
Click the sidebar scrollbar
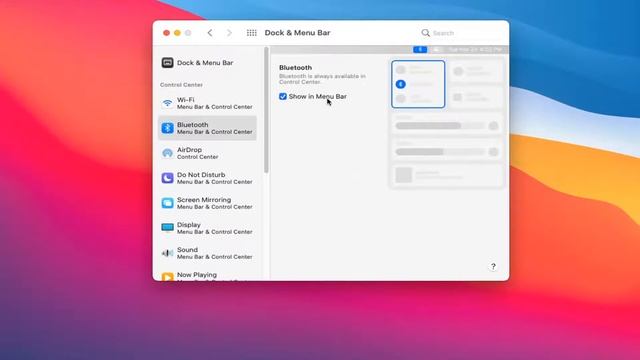266,110
